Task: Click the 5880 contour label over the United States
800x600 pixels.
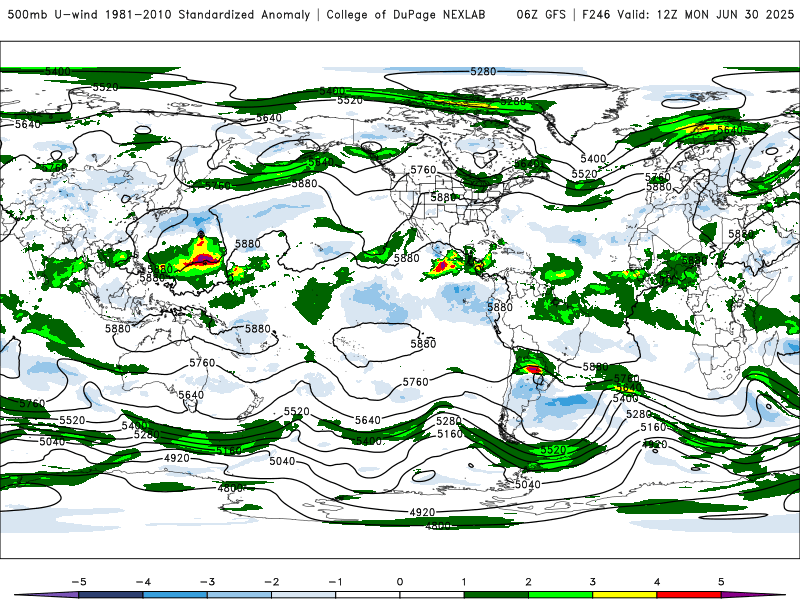Action: coord(443,197)
